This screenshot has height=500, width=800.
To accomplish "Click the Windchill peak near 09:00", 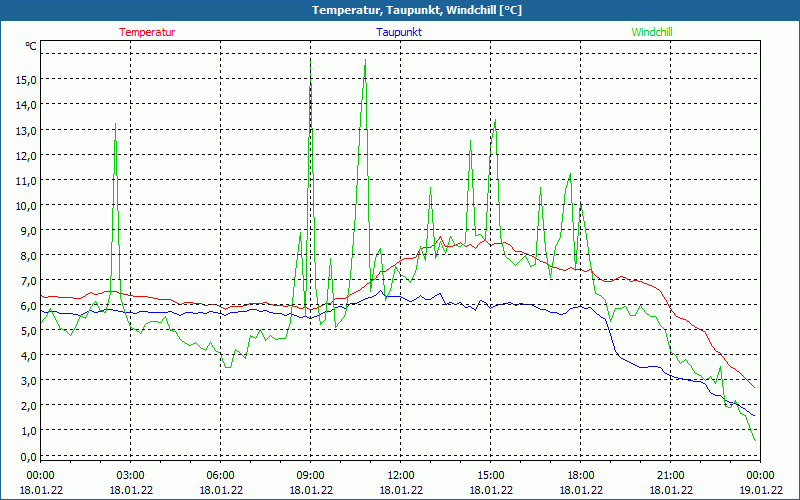I will pyautogui.click(x=311, y=61).
